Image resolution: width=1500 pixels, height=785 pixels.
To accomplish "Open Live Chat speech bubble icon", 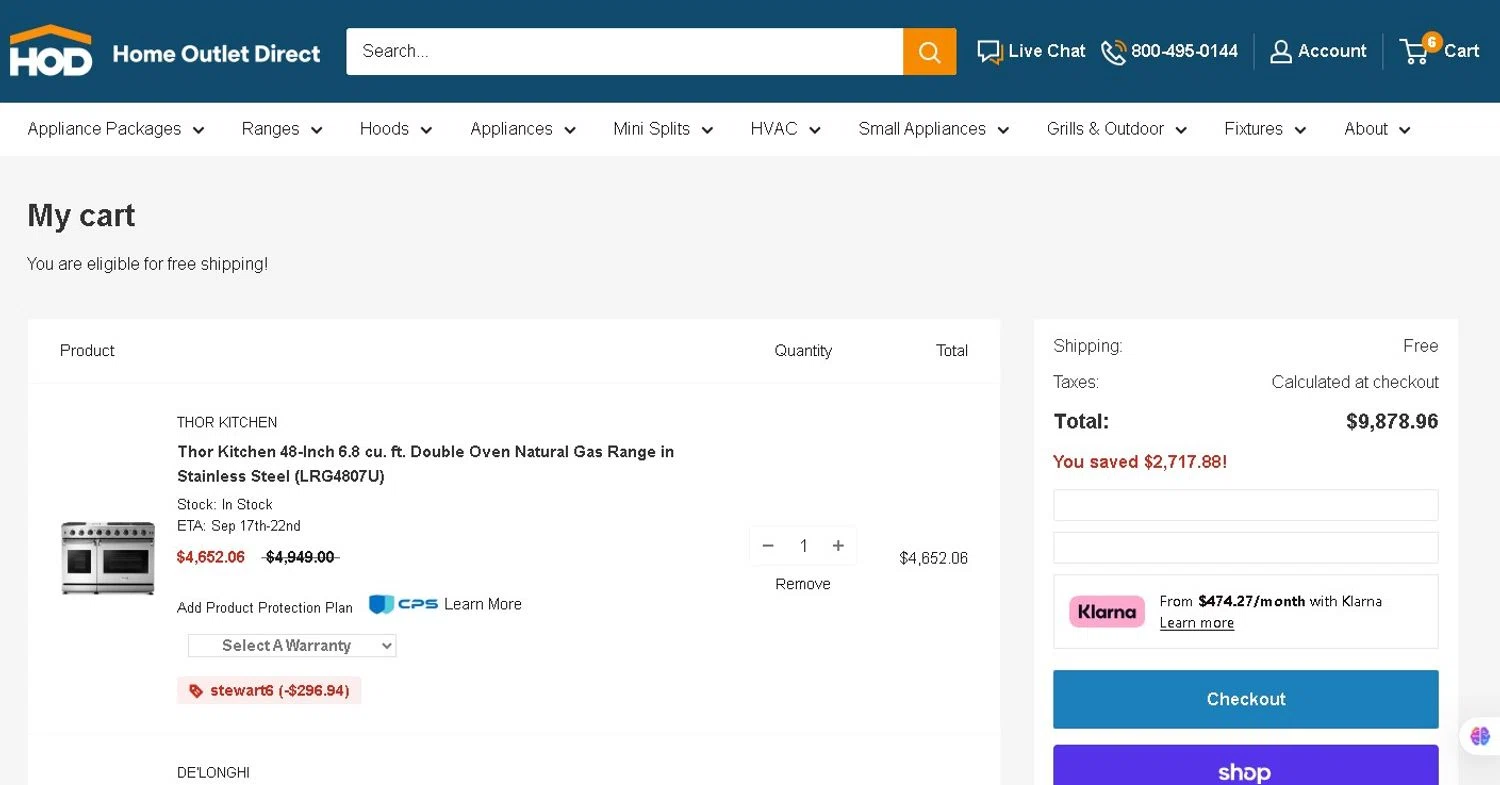I will click(990, 52).
